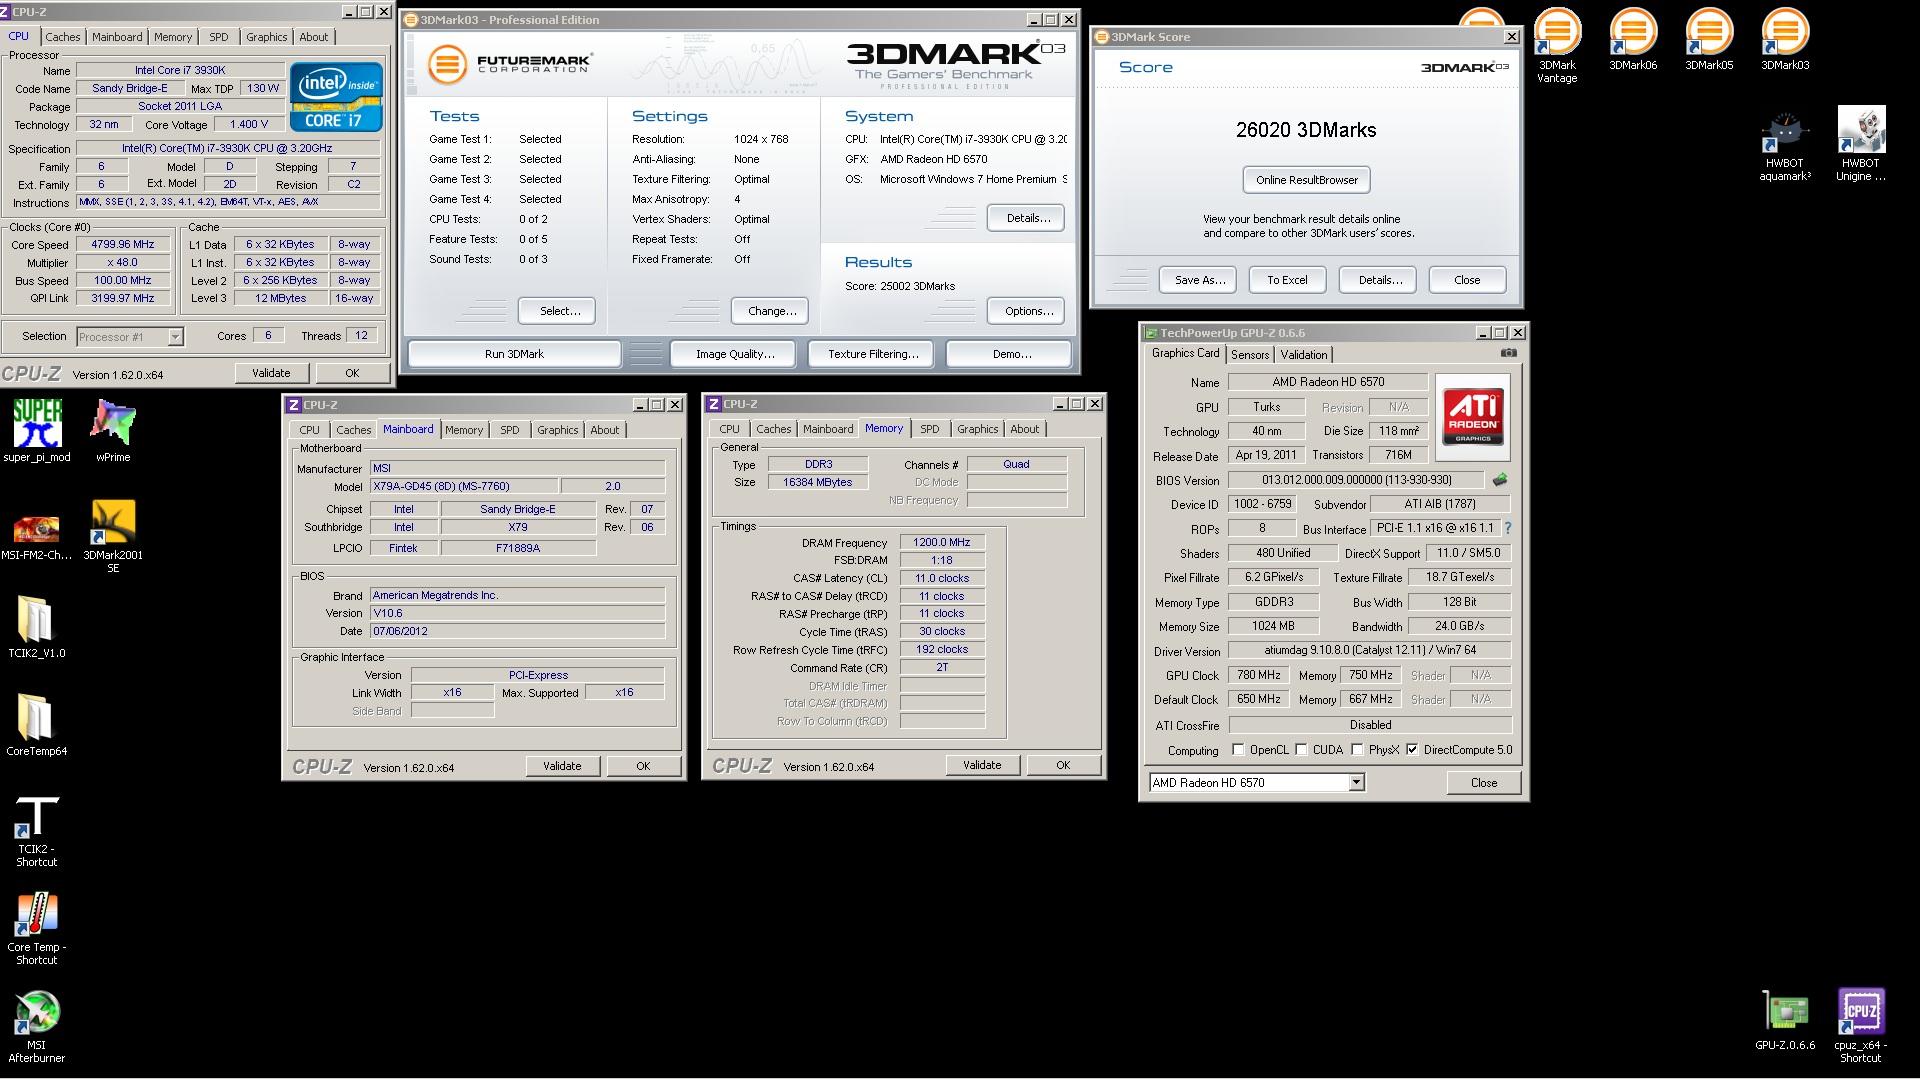Viewport: 1920px width, 1080px height.
Task: Switch to Mainboard tab in CPU-Z Memory window
Action: pyautogui.click(x=828, y=429)
